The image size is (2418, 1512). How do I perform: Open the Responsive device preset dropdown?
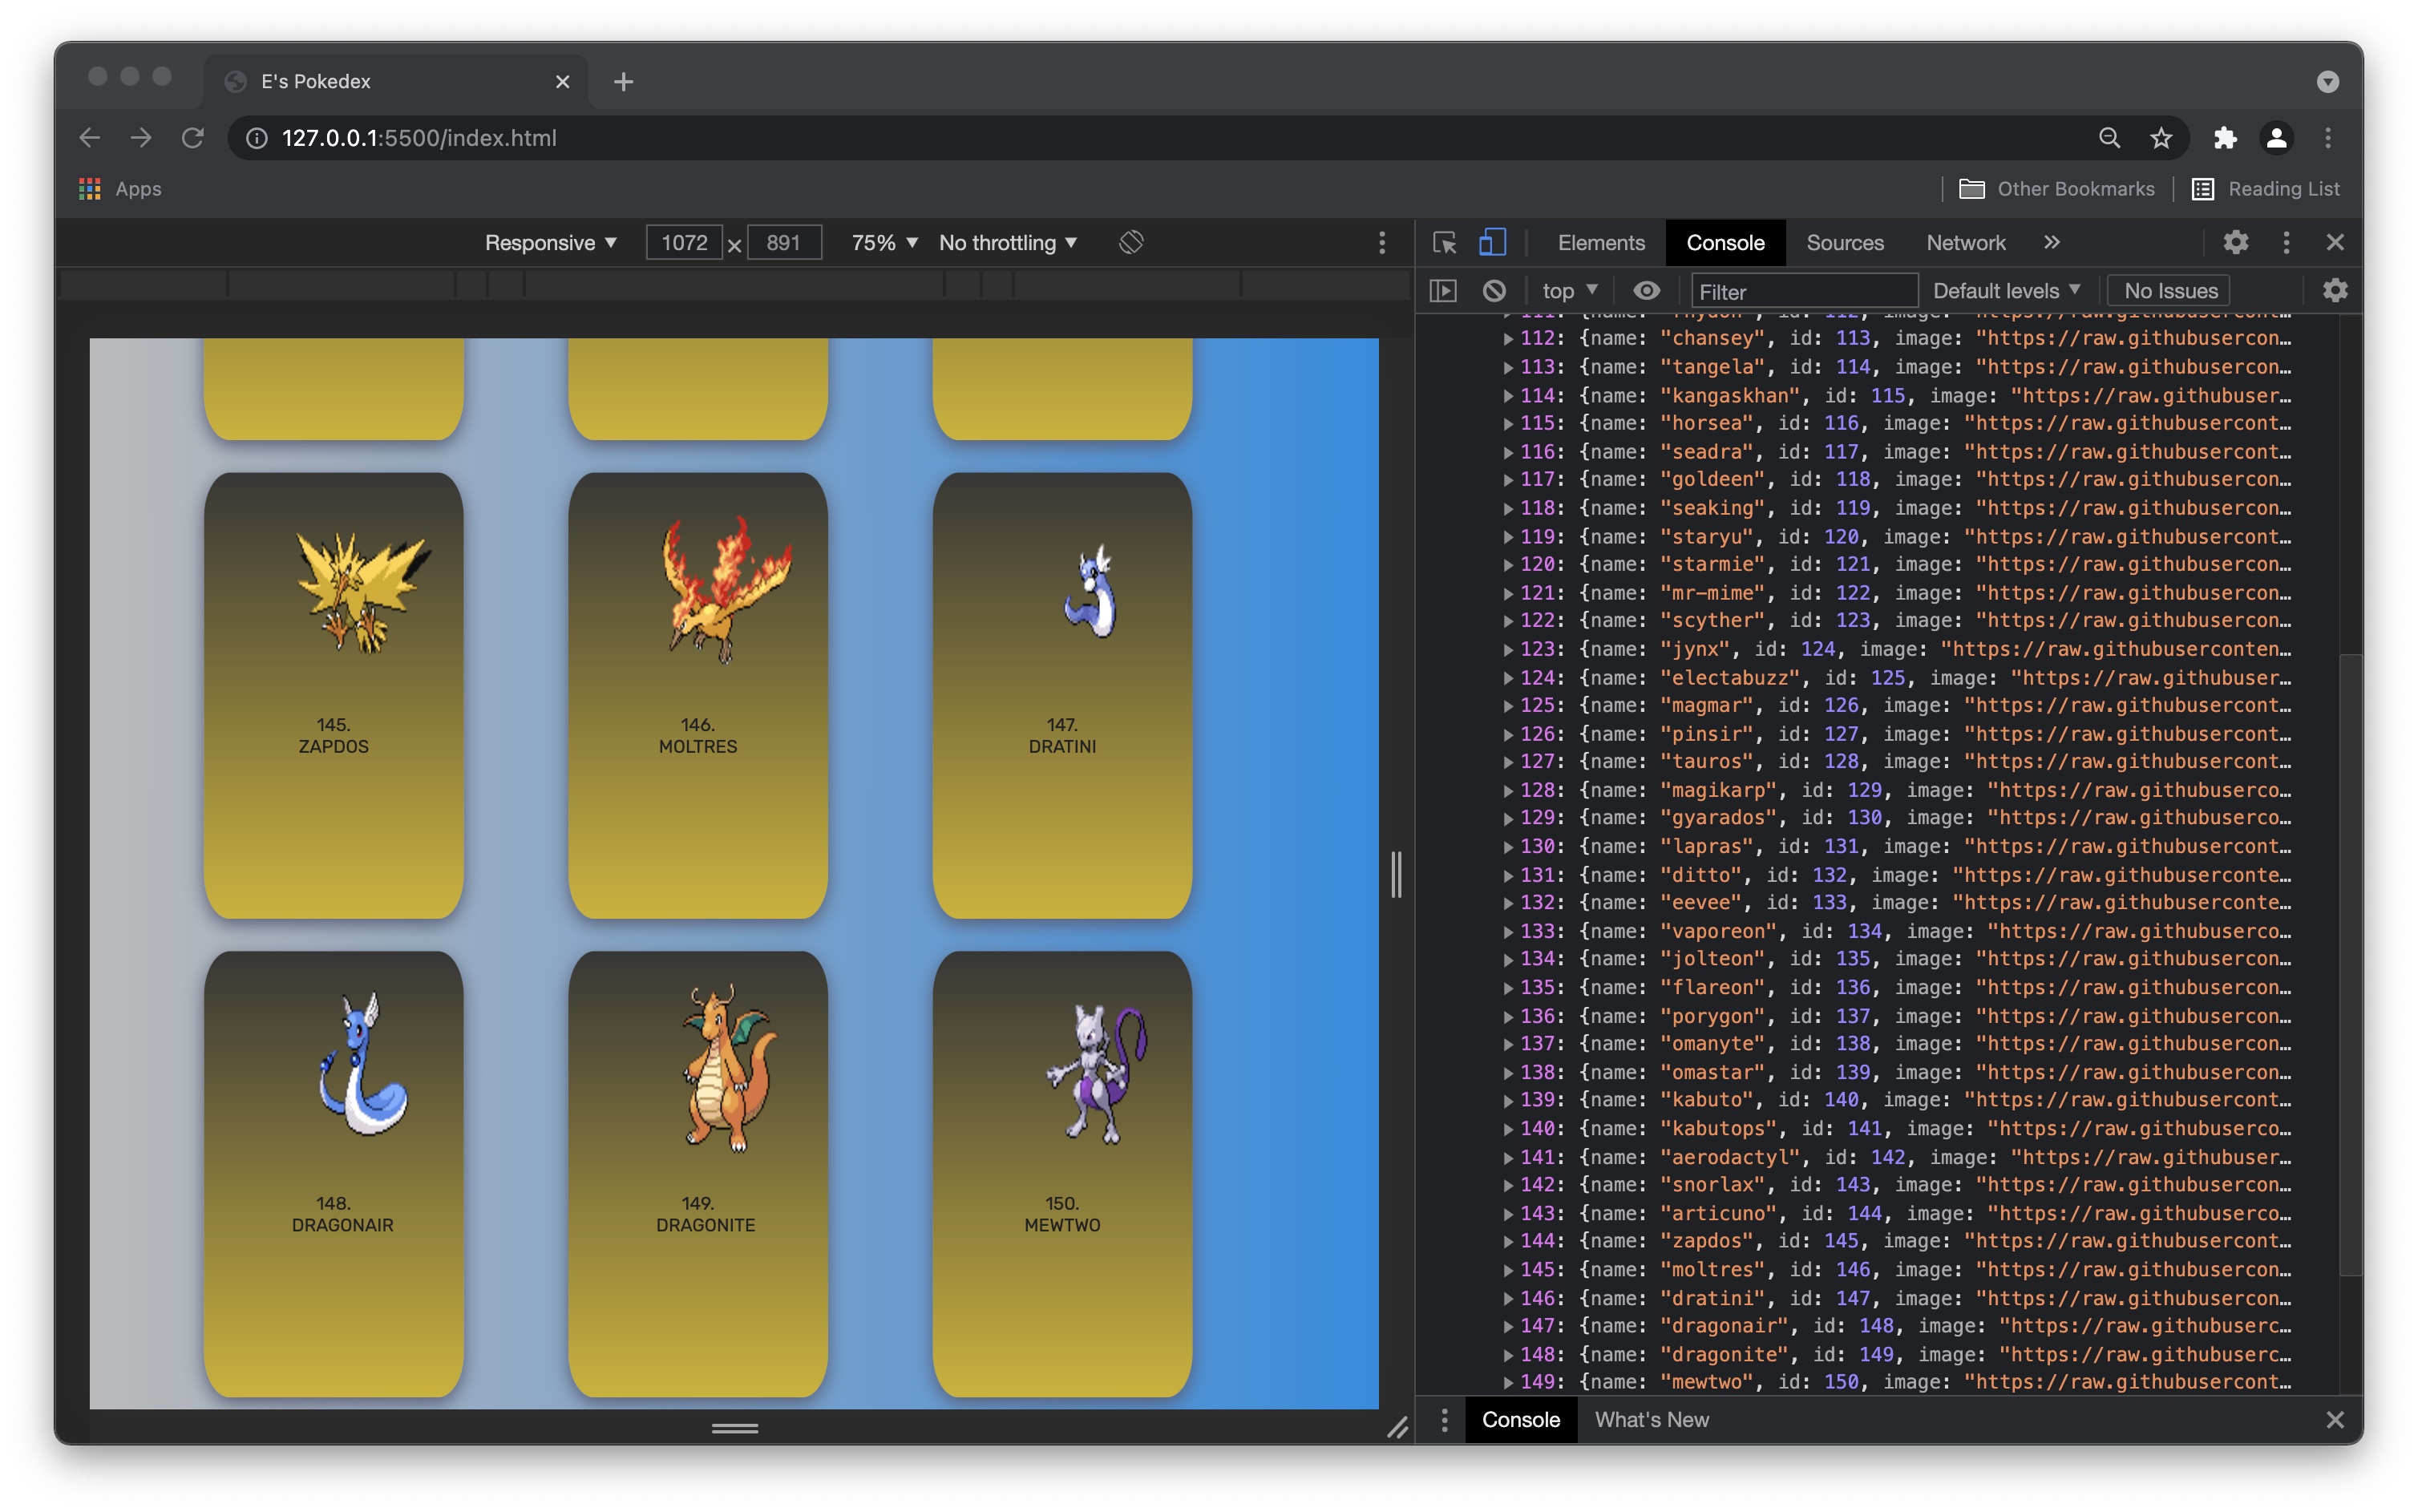pos(549,242)
